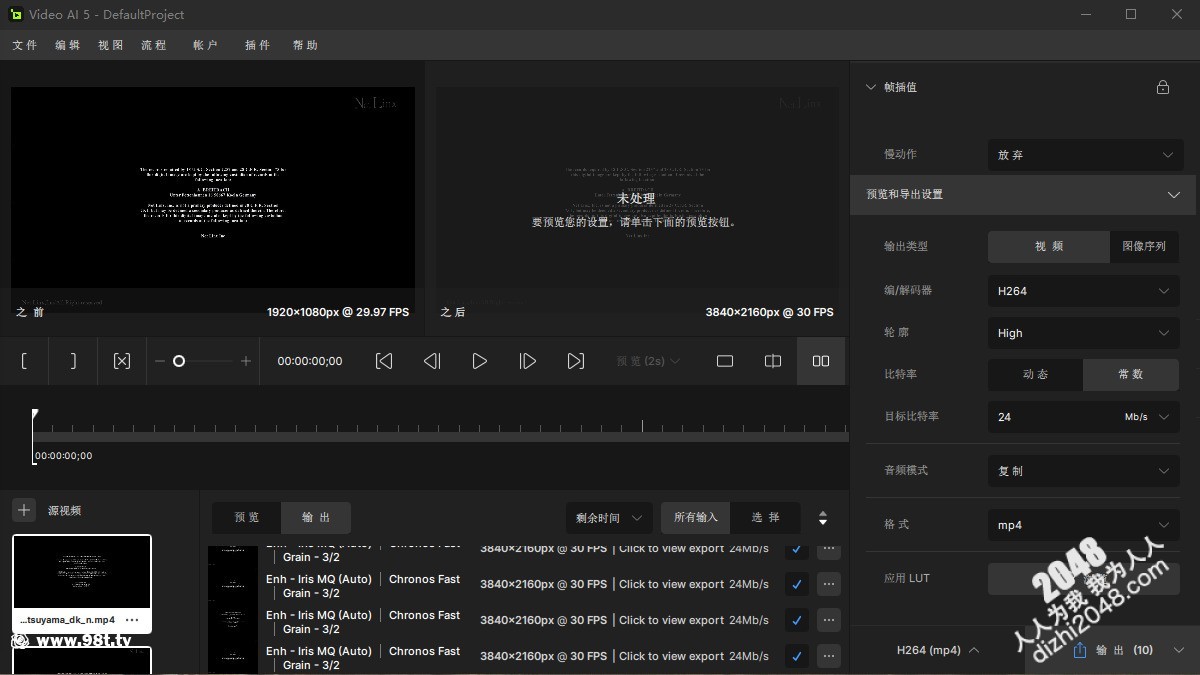Open the 文件 menu
The image size is (1200, 675).
click(25, 45)
